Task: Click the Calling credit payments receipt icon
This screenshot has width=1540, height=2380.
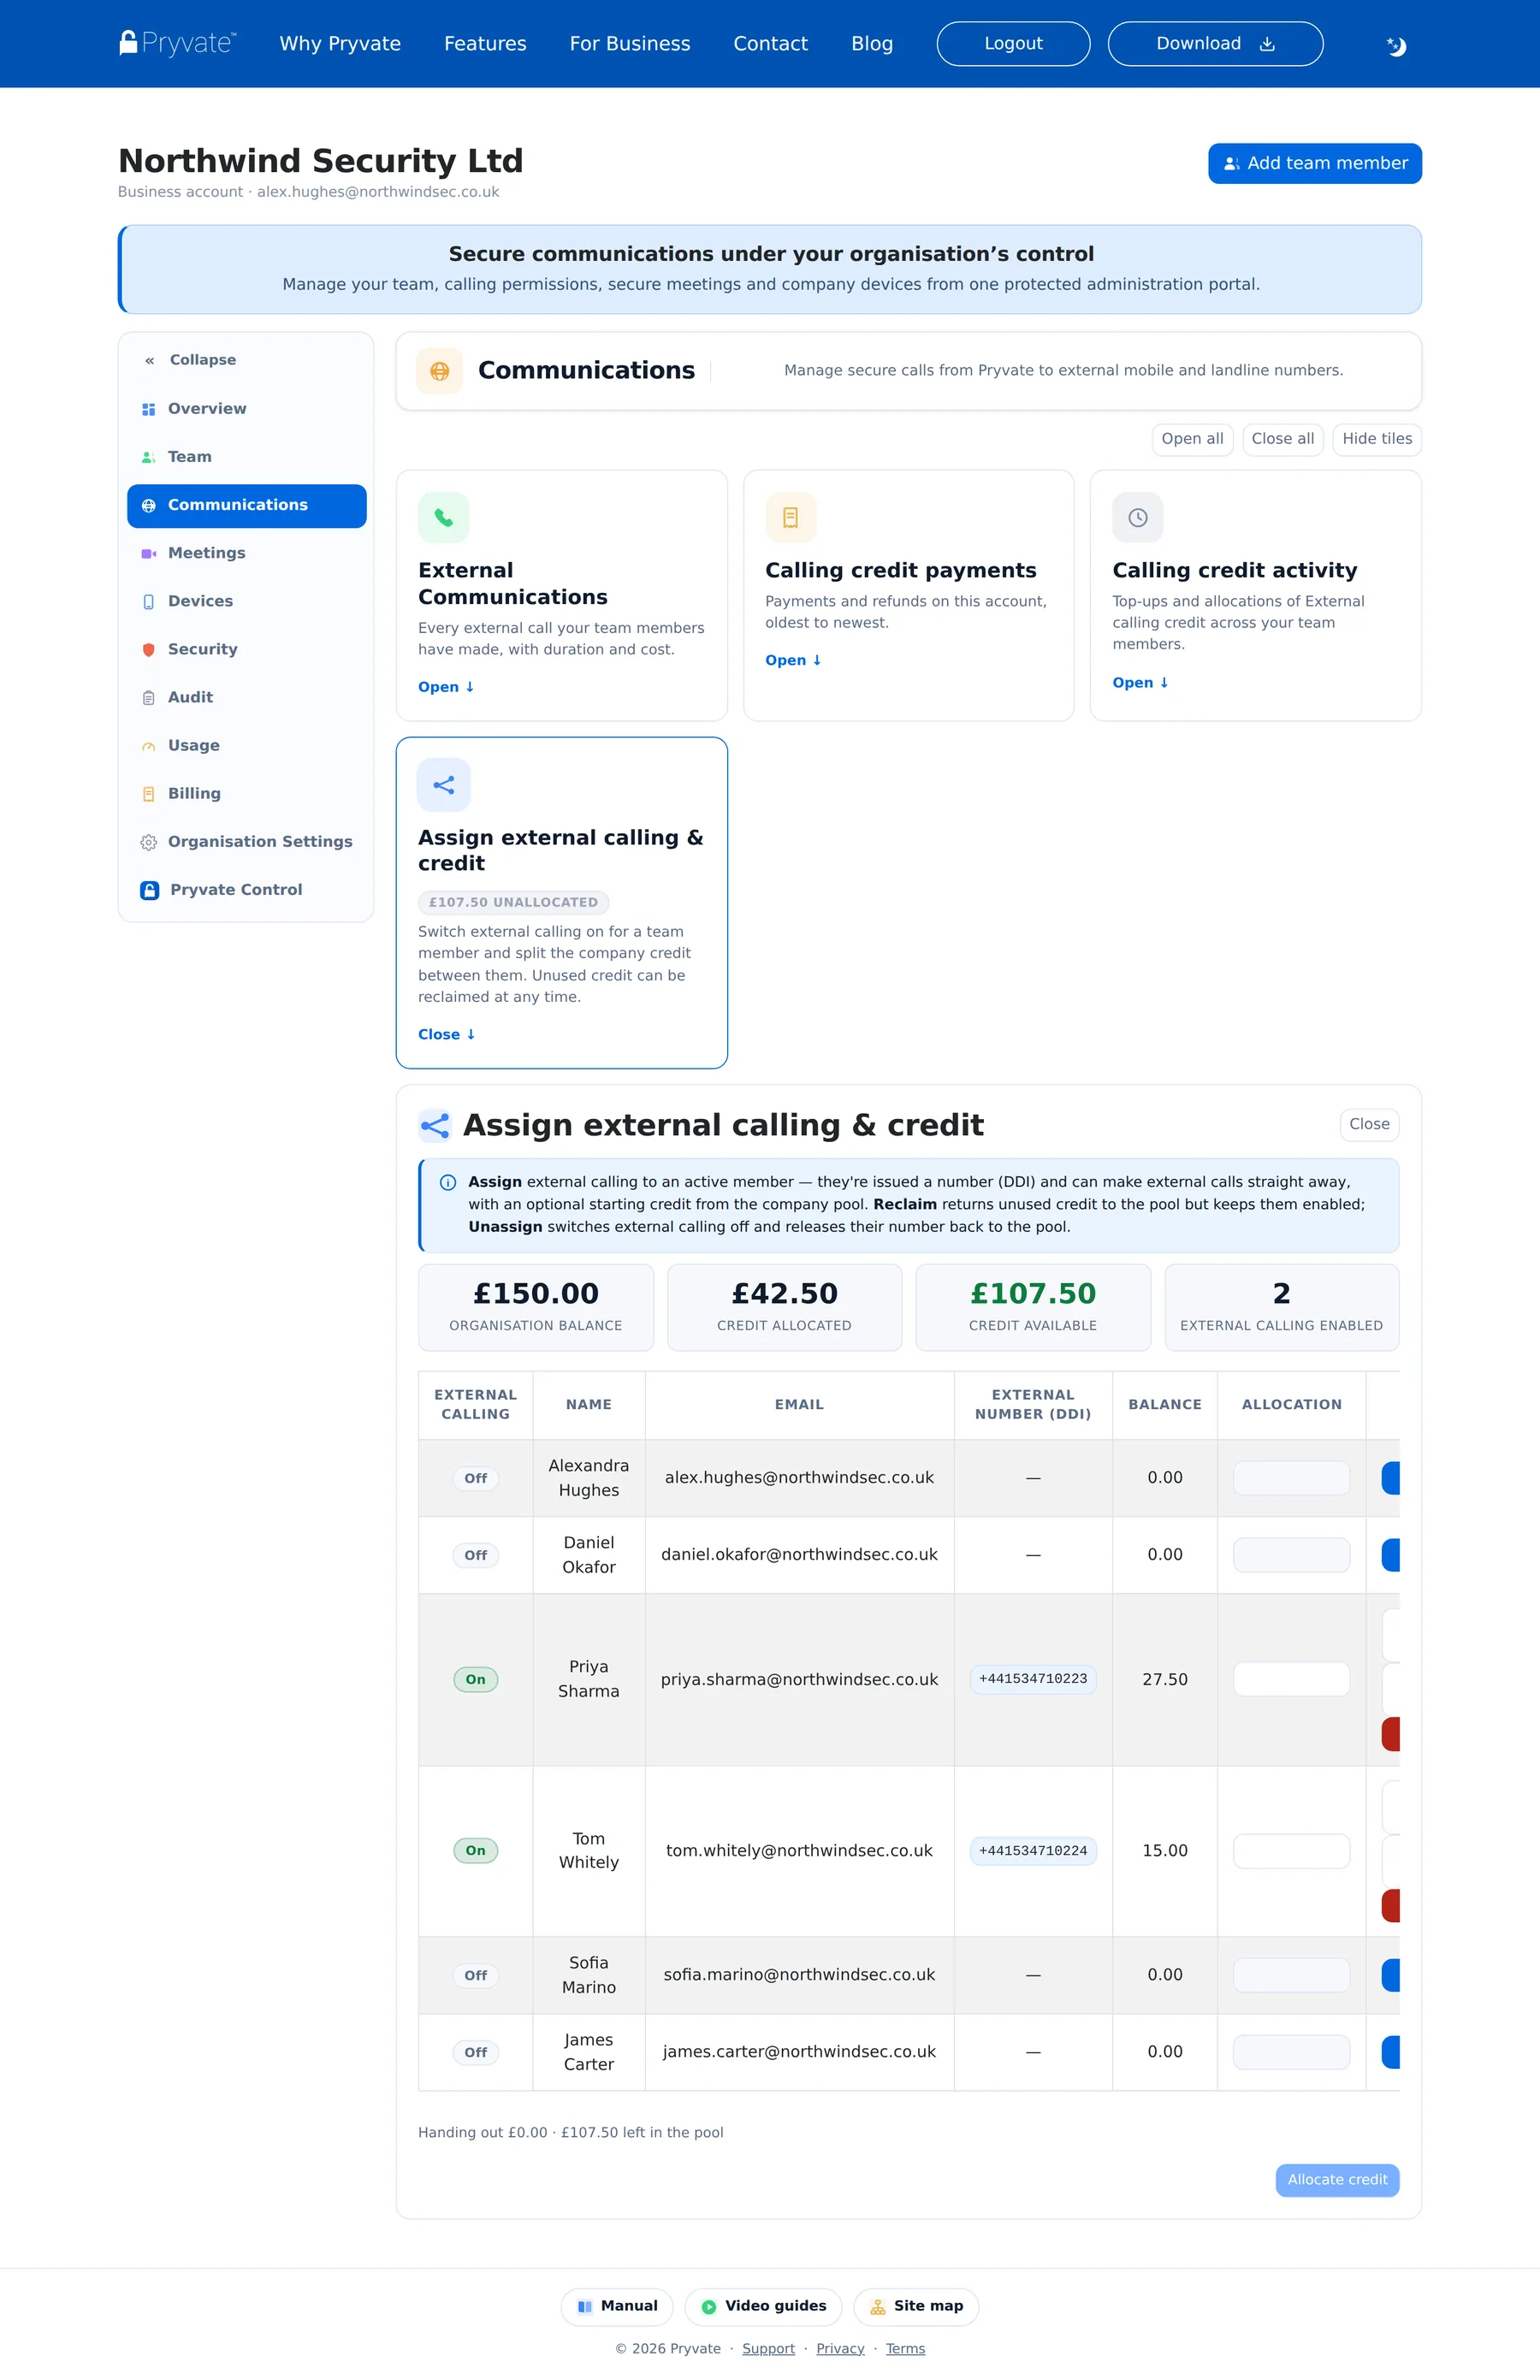Action: click(790, 517)
